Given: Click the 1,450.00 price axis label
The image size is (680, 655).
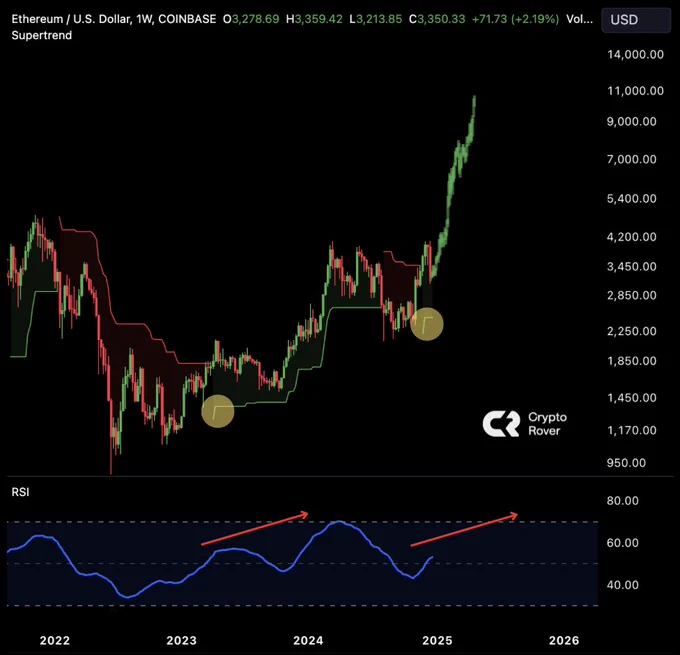Looking at the screenshot, I should tap(632, 398).
